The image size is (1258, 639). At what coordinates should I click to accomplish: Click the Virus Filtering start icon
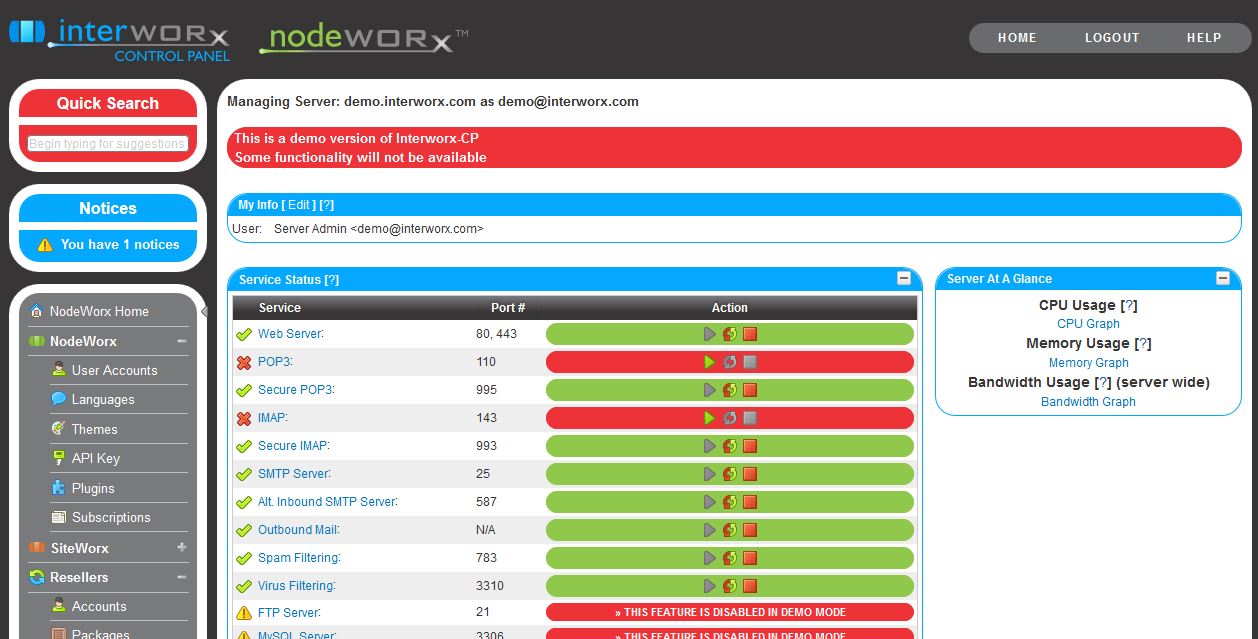click(x=710, y=586)
